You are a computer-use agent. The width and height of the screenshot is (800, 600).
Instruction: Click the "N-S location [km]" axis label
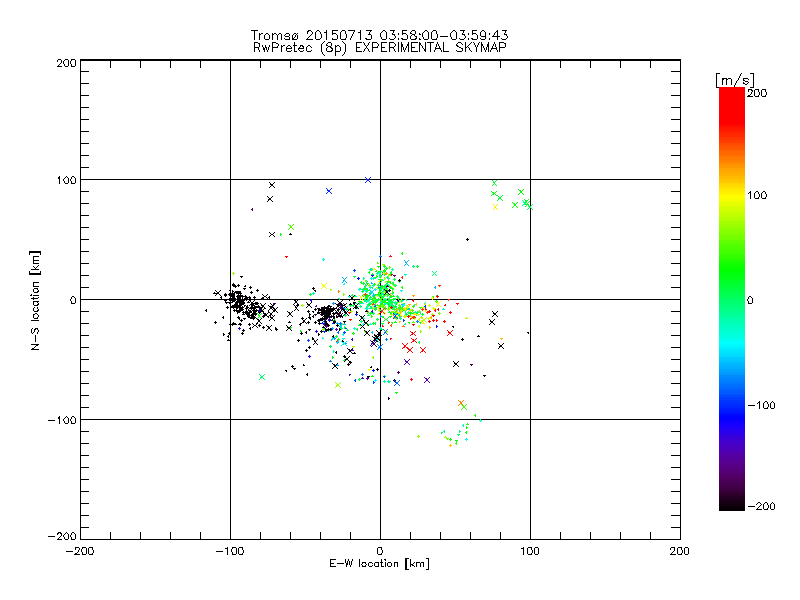click(x=35, y=300)
